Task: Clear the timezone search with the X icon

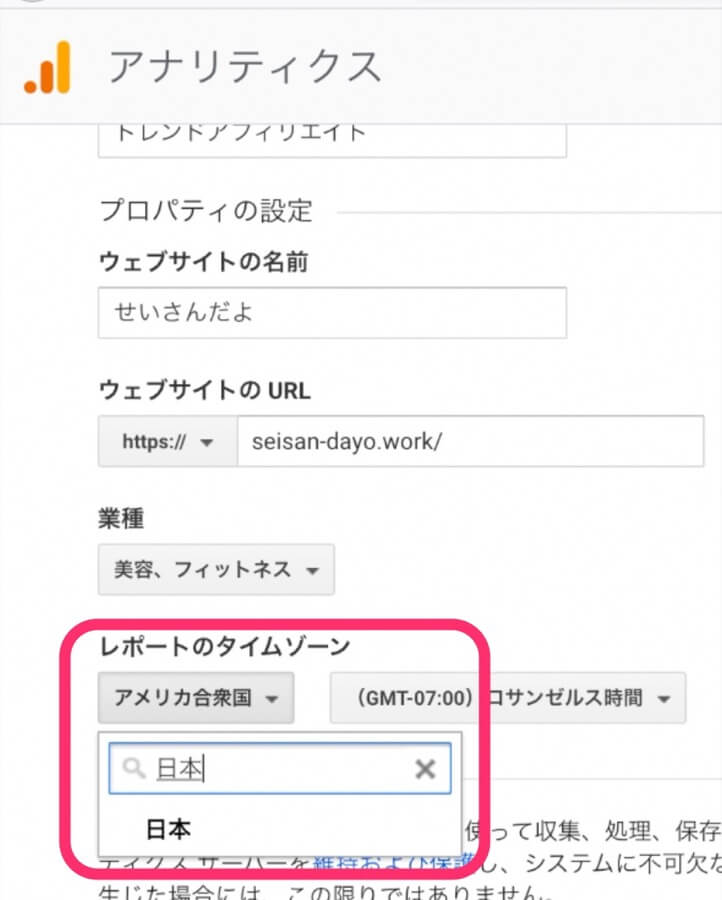Action: pyautogui.click(x=425, y=768)
